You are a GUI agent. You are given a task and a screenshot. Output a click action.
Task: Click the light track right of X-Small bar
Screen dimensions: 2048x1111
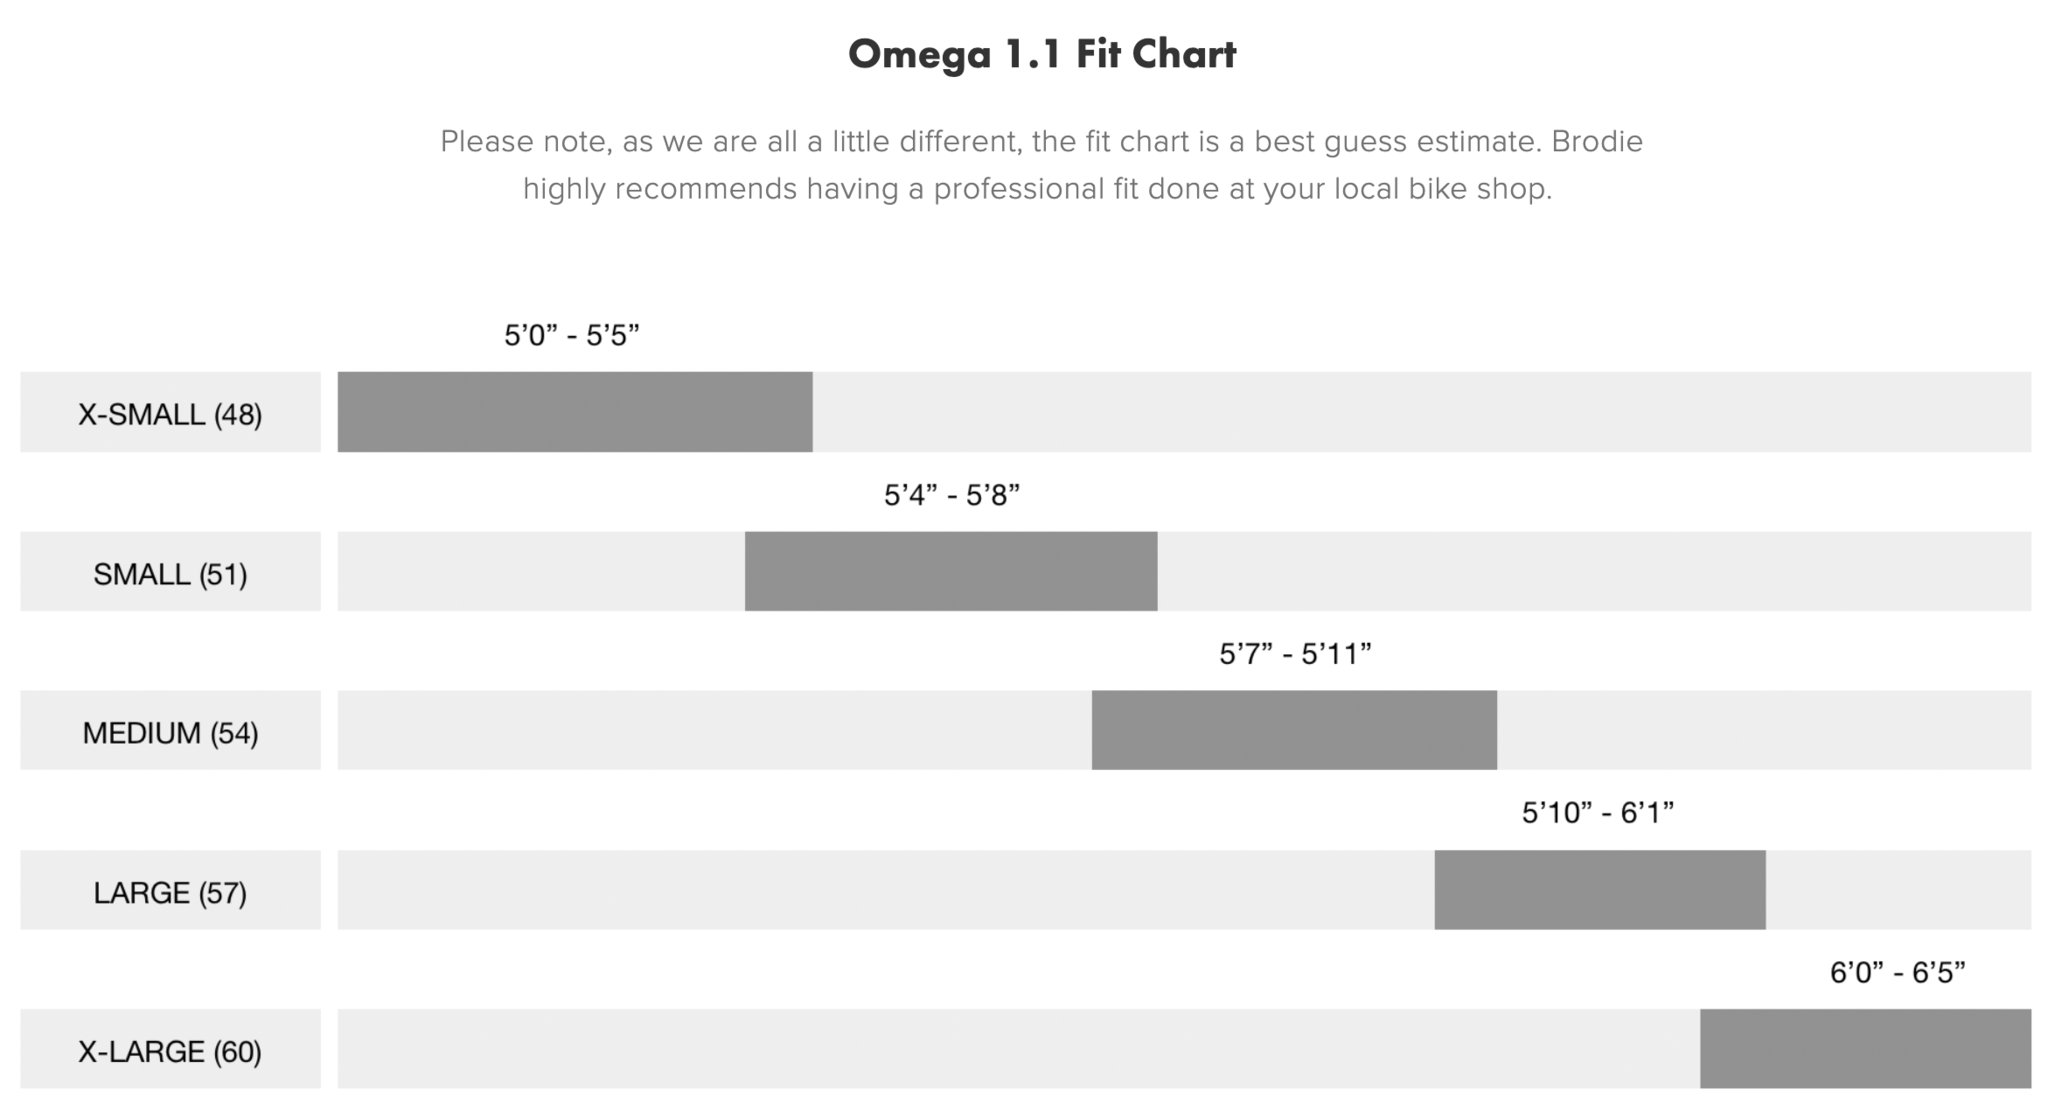click(1422, 412)
